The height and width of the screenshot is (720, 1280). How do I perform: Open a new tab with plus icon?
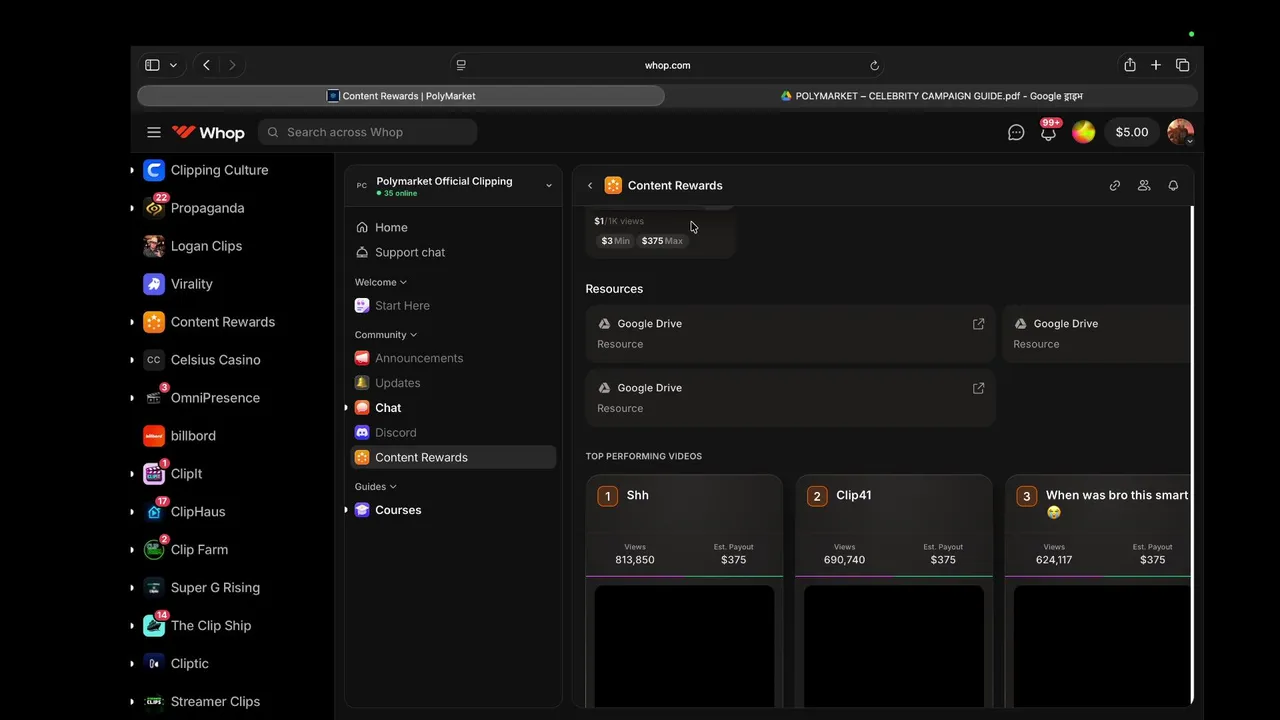[x=1156, y=65]
